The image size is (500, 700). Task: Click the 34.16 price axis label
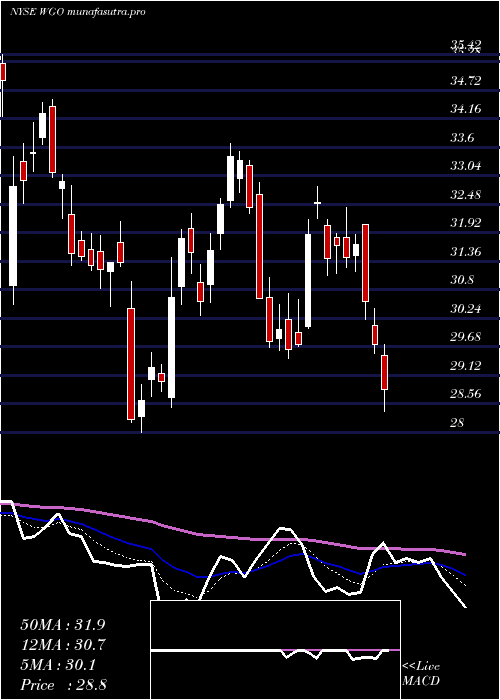(x=466, y=108)
